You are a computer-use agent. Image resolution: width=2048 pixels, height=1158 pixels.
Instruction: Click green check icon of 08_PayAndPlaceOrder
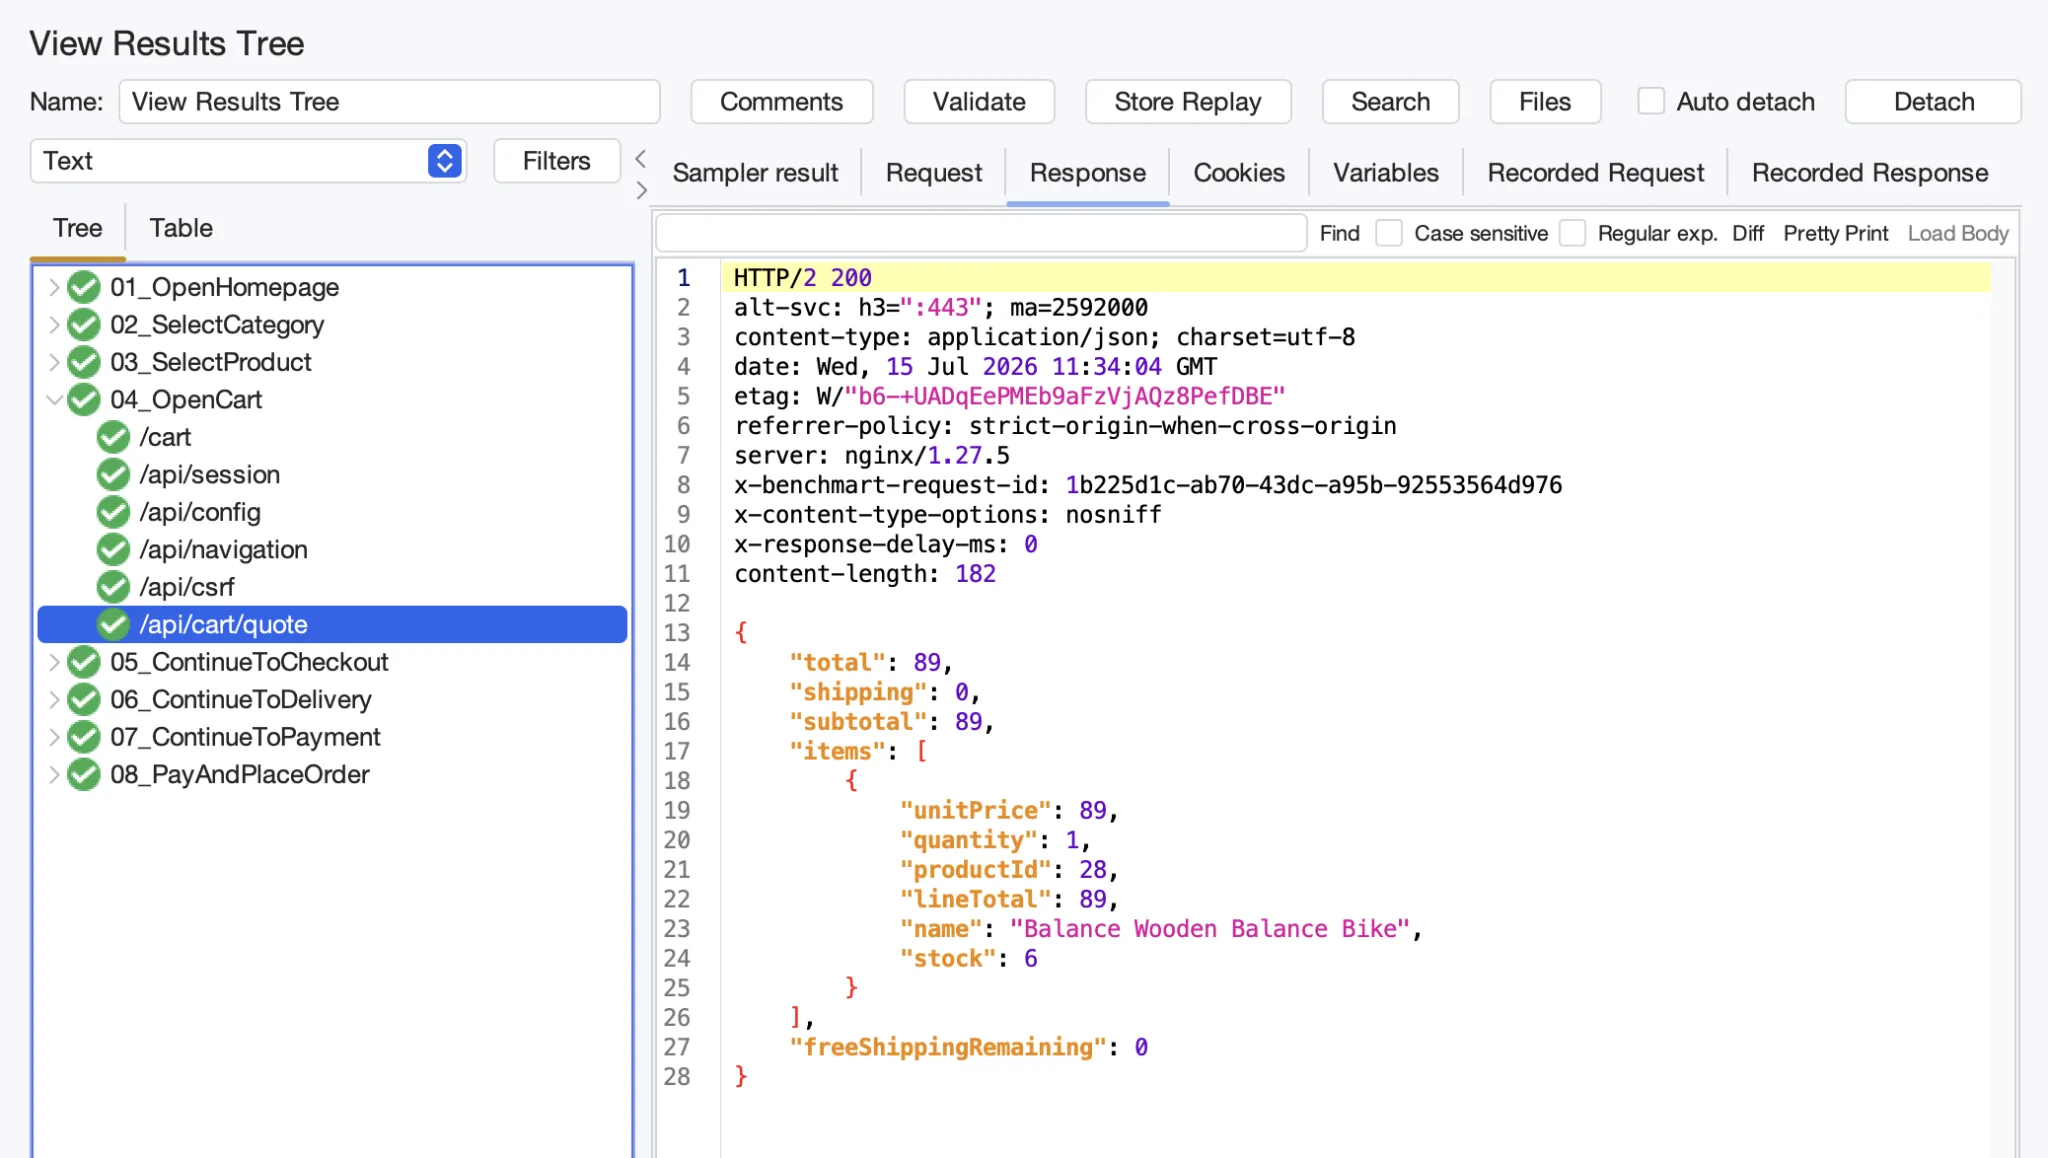tap(84, 775)
